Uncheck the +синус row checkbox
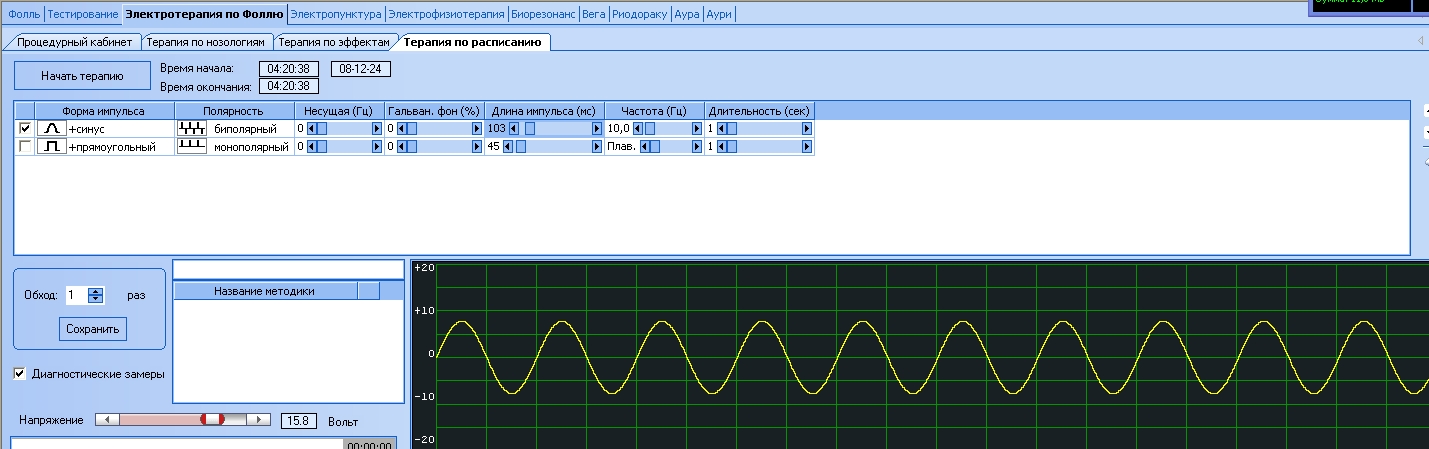 pos(25,129)
